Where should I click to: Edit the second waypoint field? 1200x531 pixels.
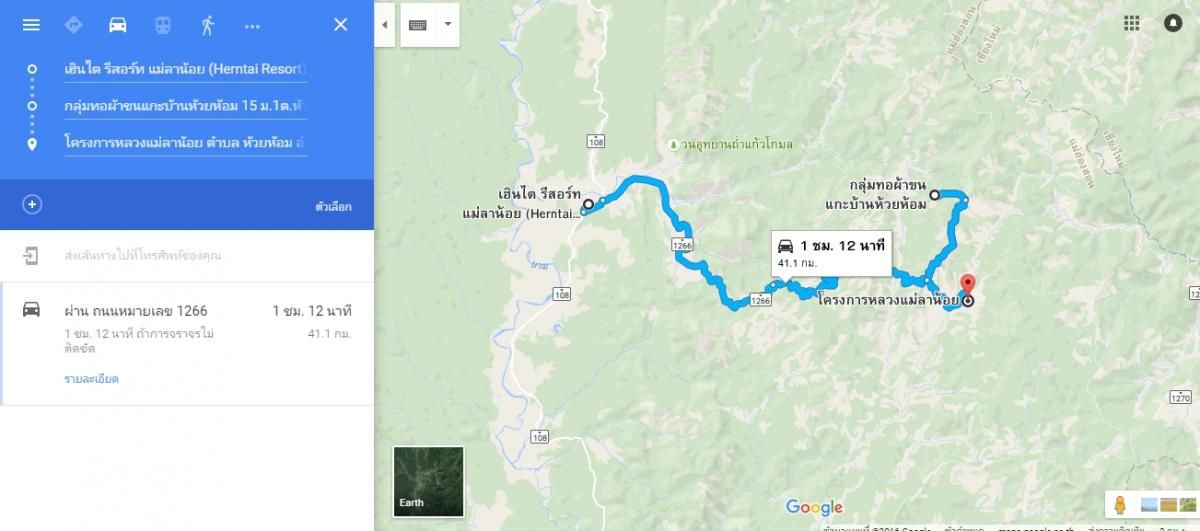coord(184,105)
